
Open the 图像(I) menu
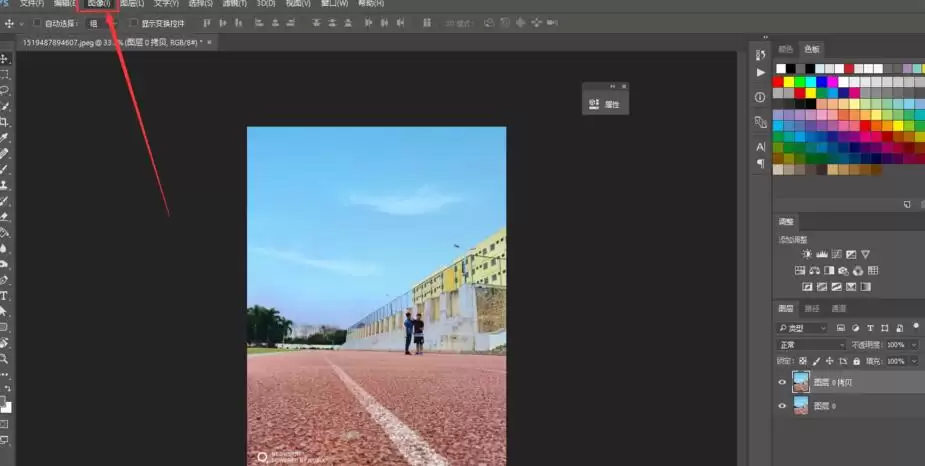[99, 4]
